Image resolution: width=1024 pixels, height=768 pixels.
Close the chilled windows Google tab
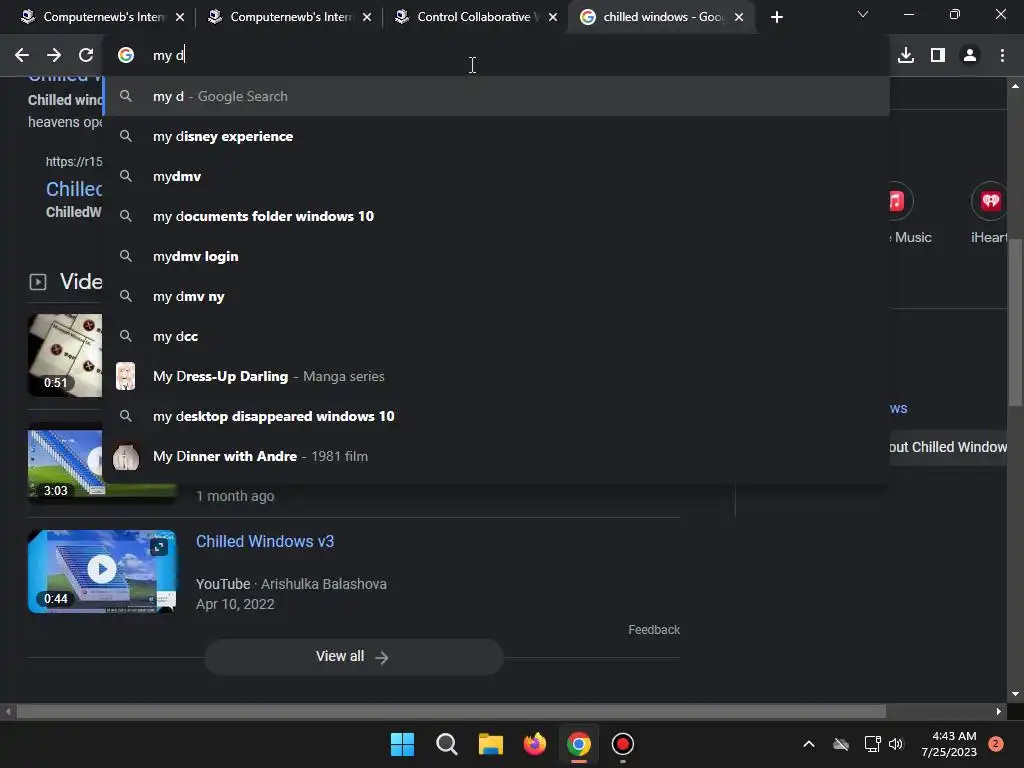tap(739, 18)
